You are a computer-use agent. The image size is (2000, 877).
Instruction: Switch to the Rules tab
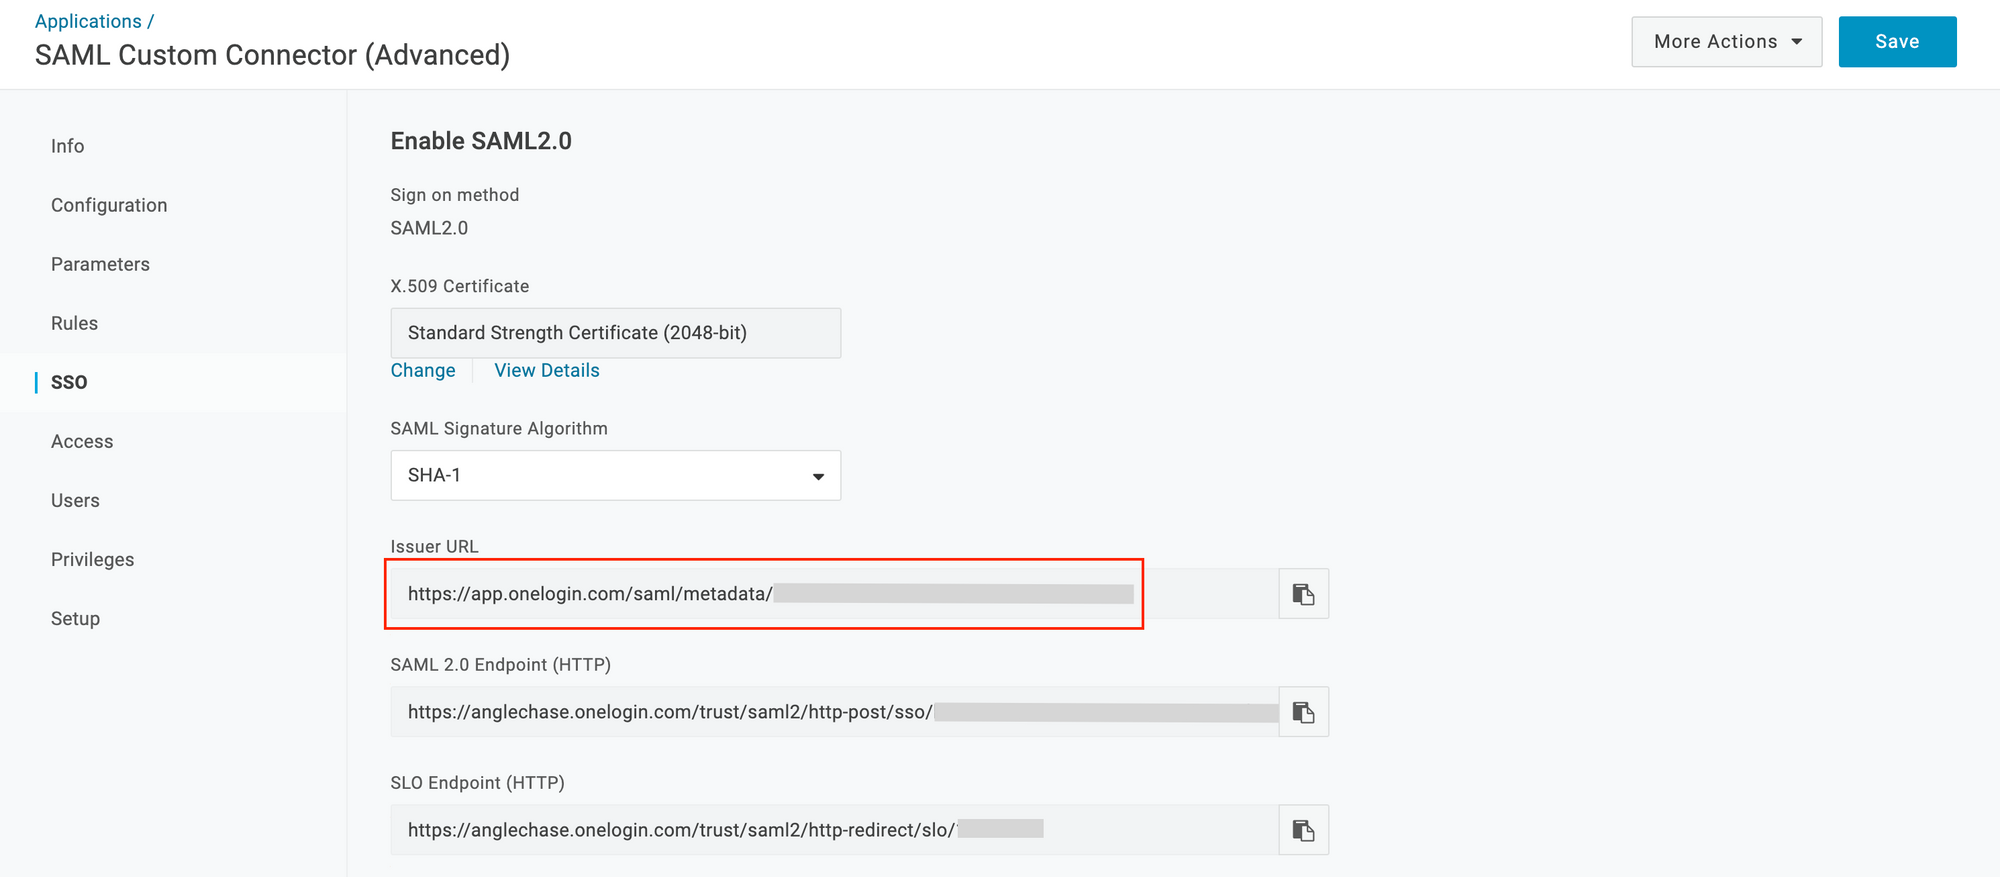click(x=74, y=323)
